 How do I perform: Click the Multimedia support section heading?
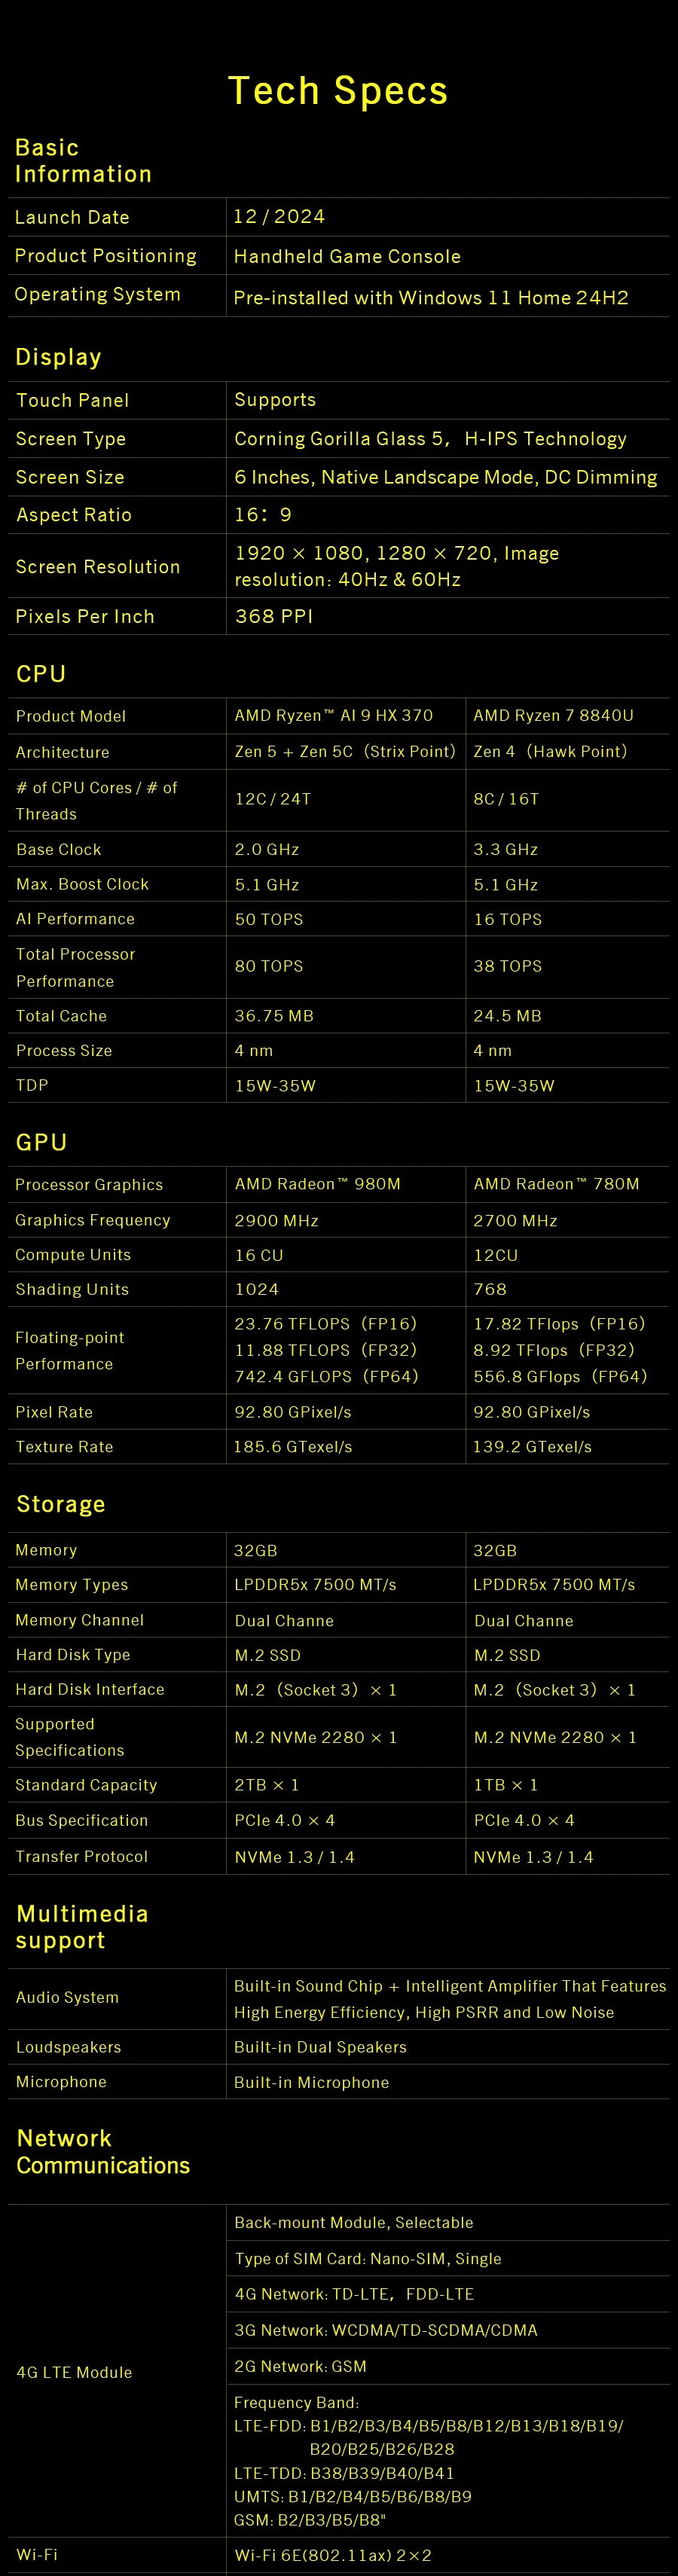(82, 1927)
